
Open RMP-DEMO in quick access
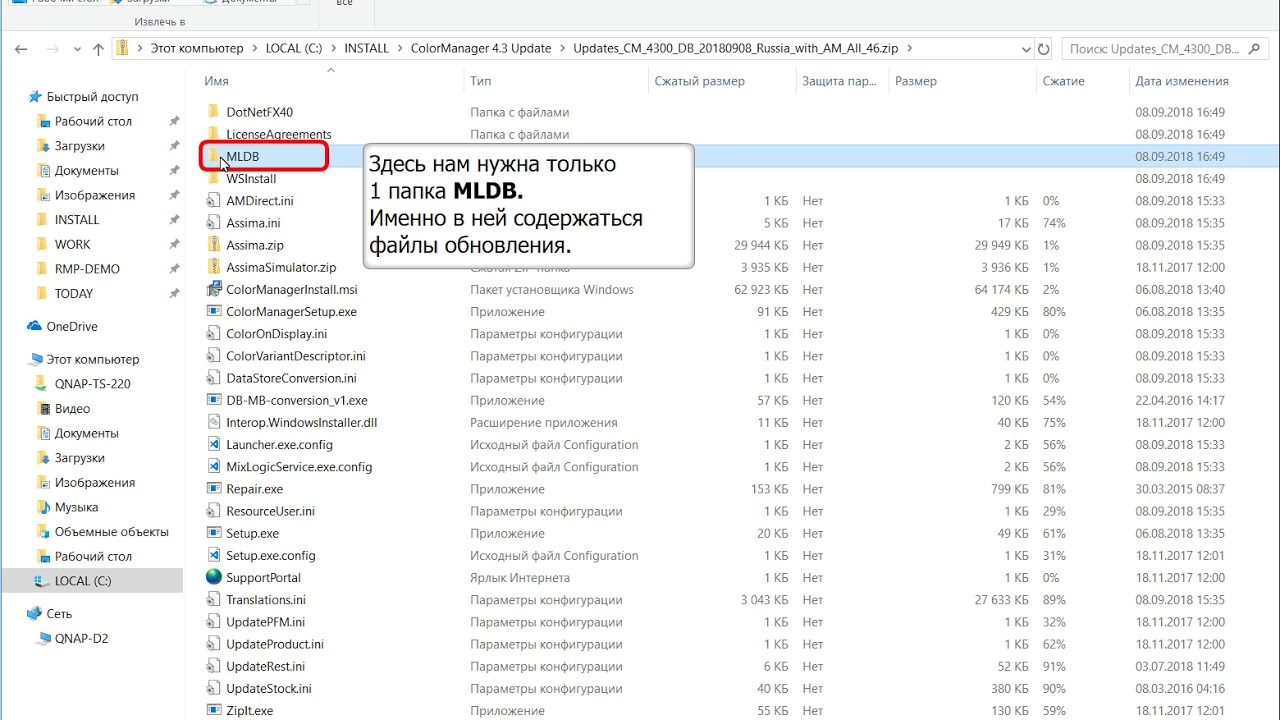point(87,269)
